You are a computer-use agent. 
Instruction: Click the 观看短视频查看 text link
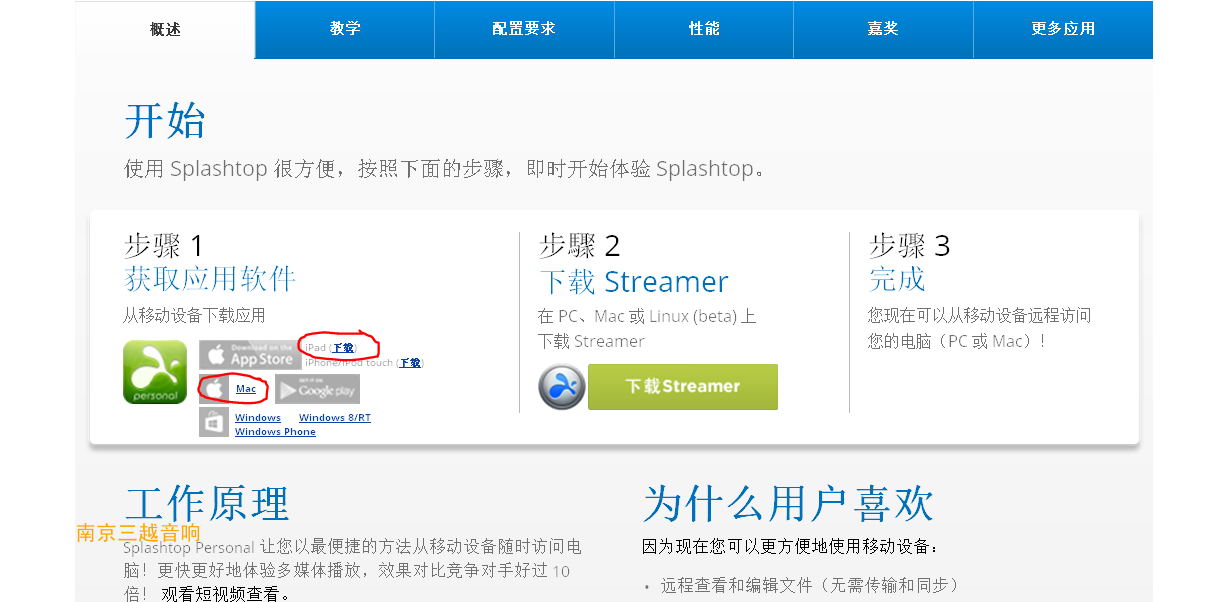click(x=225, y=595)
